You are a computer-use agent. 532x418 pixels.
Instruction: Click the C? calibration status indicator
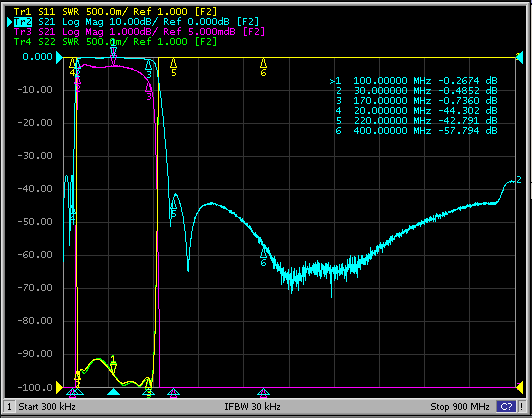pos(506,406)
